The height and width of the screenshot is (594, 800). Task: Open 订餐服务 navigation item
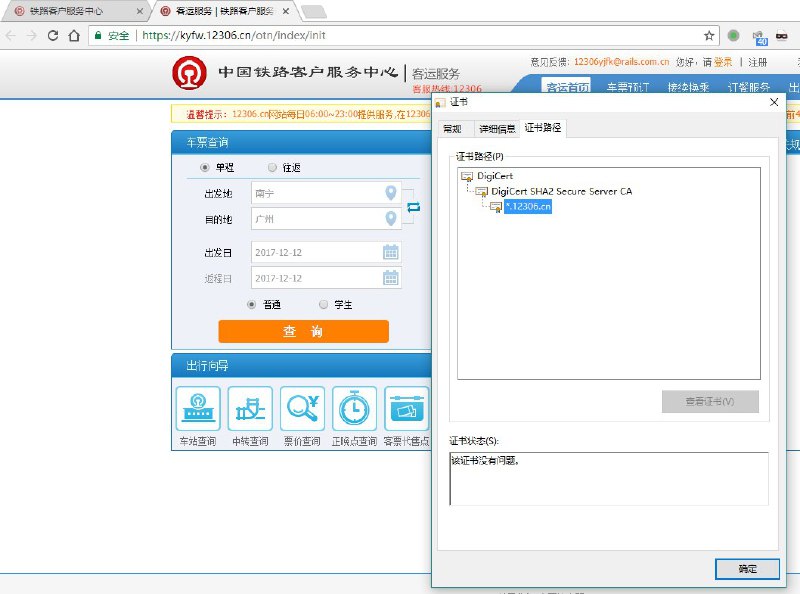[x=748, y=87]
